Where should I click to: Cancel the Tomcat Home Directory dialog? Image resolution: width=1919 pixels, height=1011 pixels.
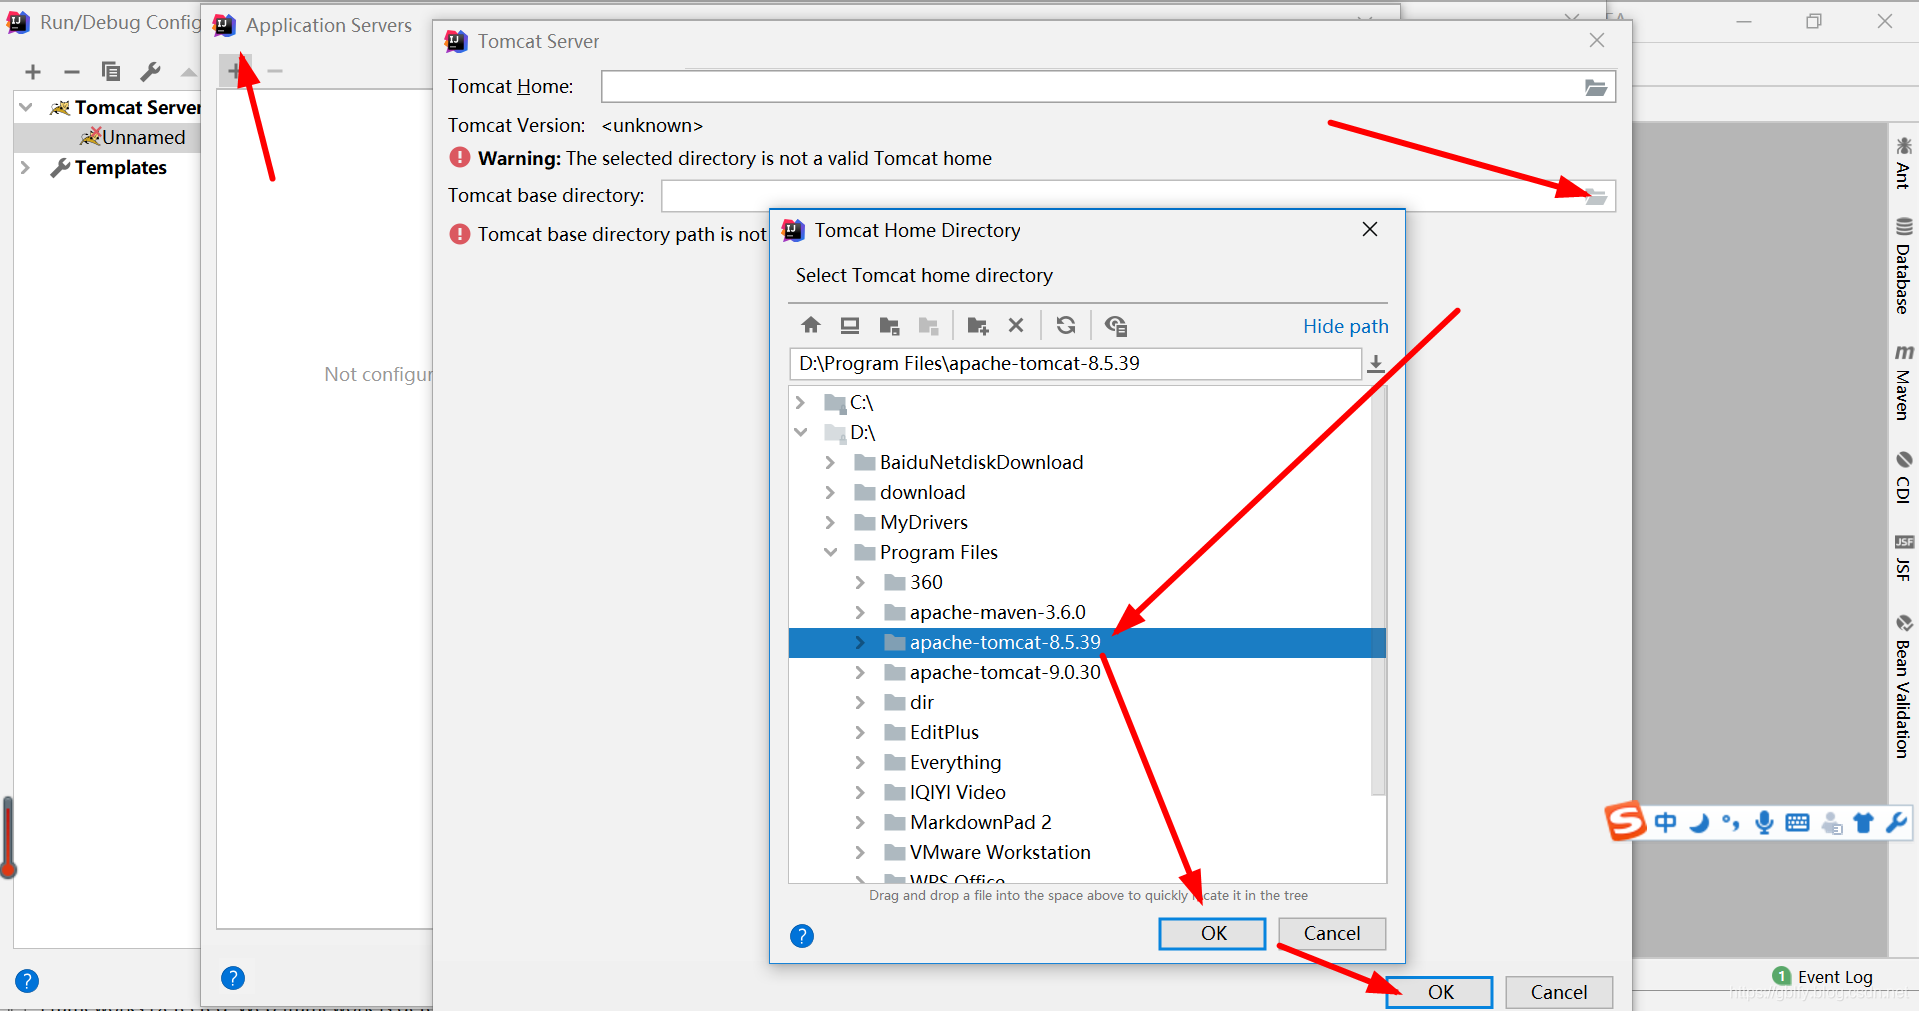click(1332, 933)
